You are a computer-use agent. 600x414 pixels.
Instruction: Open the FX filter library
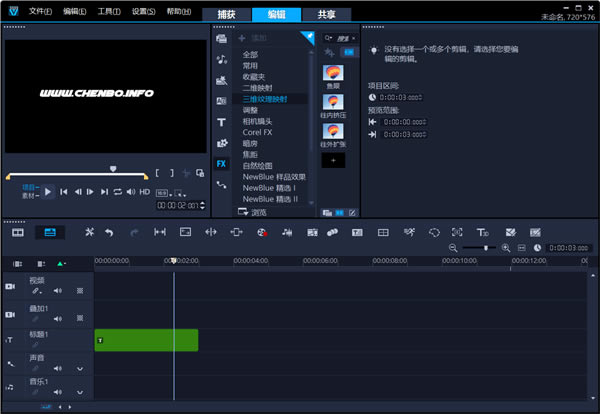point(221,164)
